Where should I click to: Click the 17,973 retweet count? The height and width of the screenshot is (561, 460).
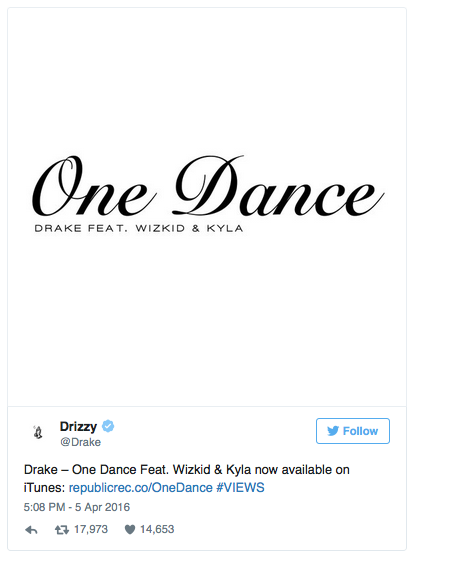(91, 530)
